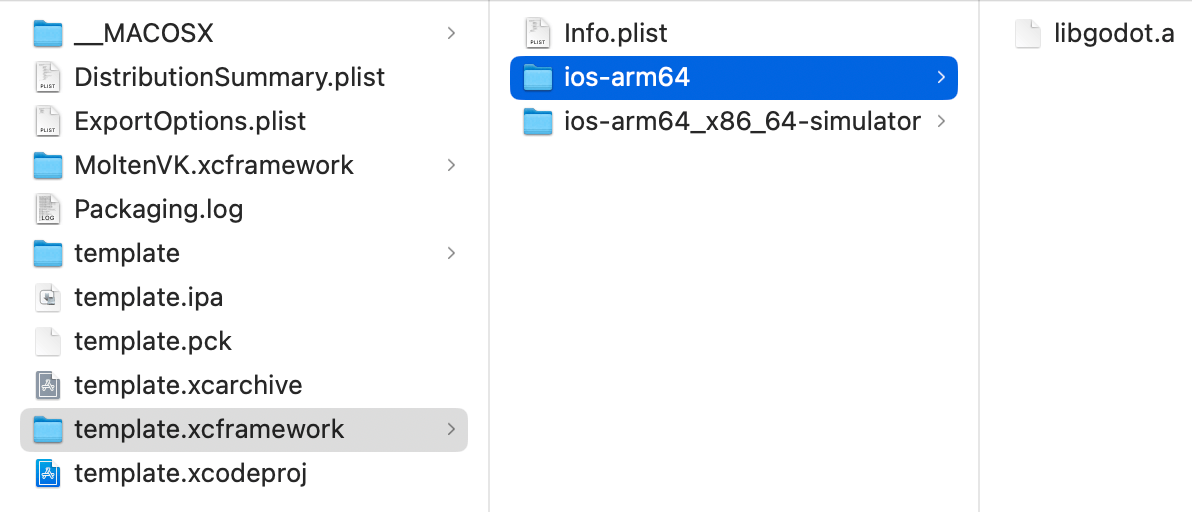This screenshot has height=512, width=1192.
Task: Expand MoltenVK.xcframework via its chevron
Action: [452, 165]
